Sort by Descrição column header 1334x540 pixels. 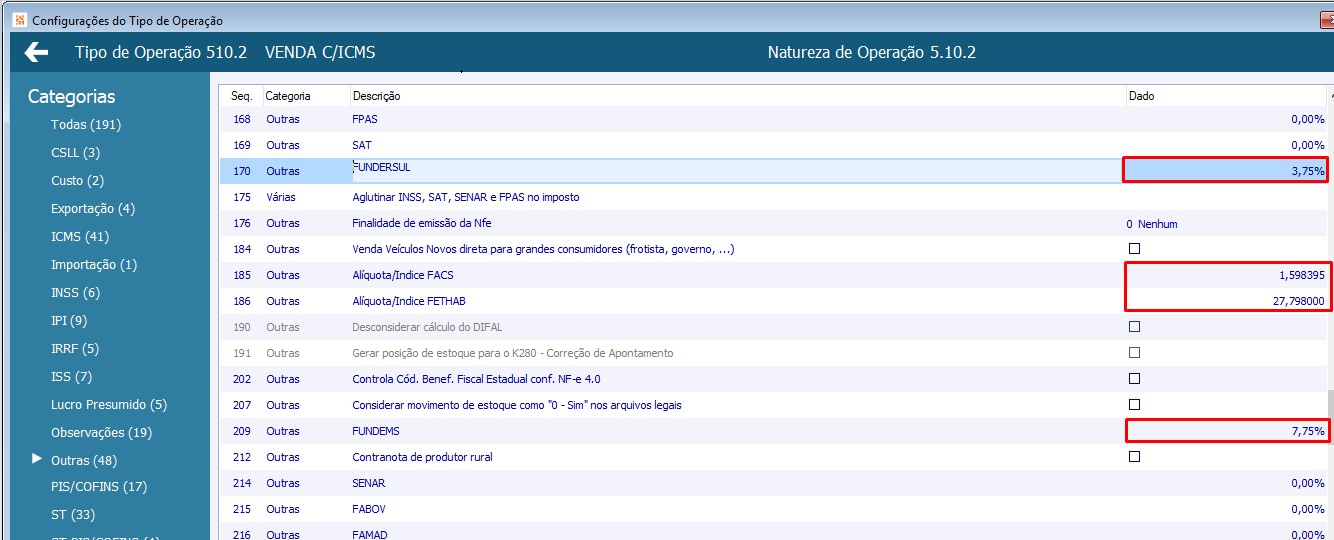[736, 96]
